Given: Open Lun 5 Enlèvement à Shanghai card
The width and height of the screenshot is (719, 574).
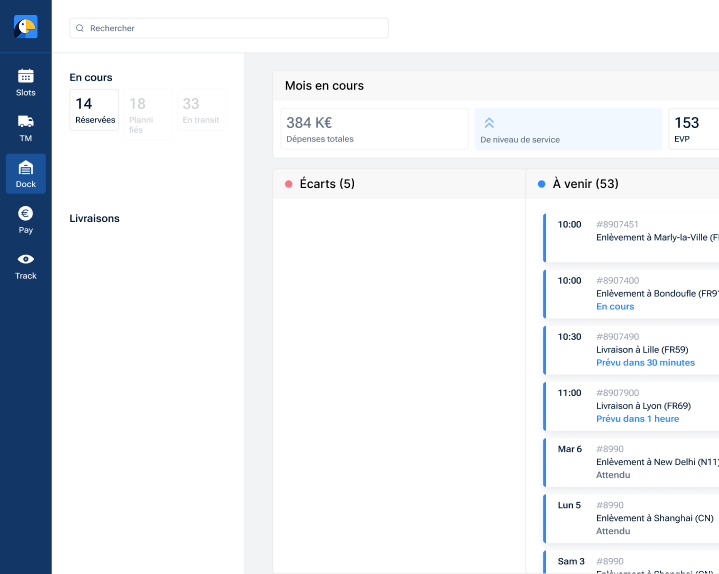Looking at the screenshot, I should 631,519.
